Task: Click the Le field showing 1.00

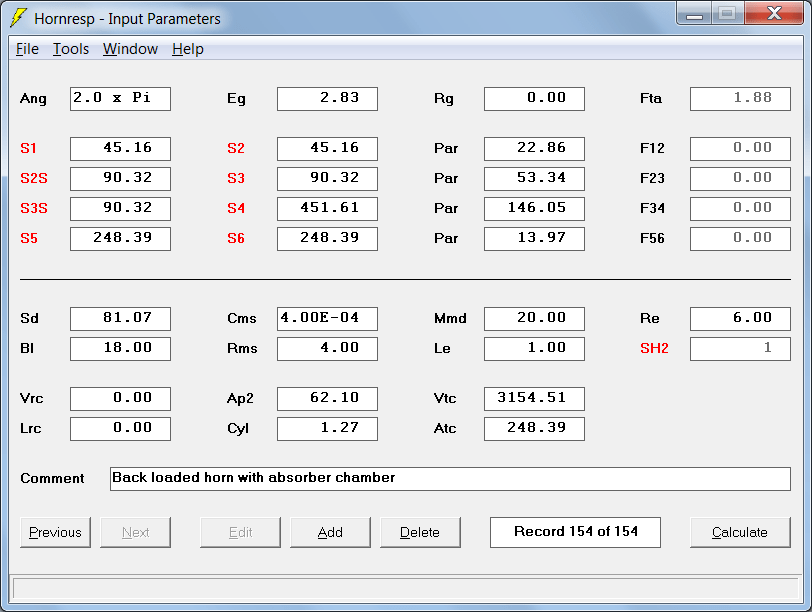Action: pos(534,348)
